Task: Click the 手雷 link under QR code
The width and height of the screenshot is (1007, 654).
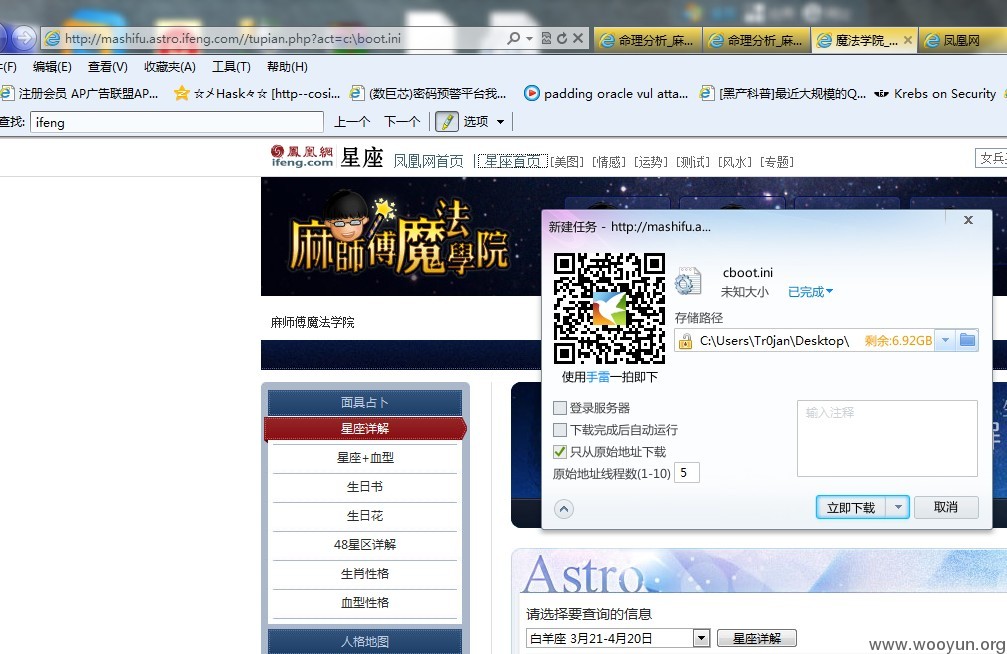Action: point(598,377)
